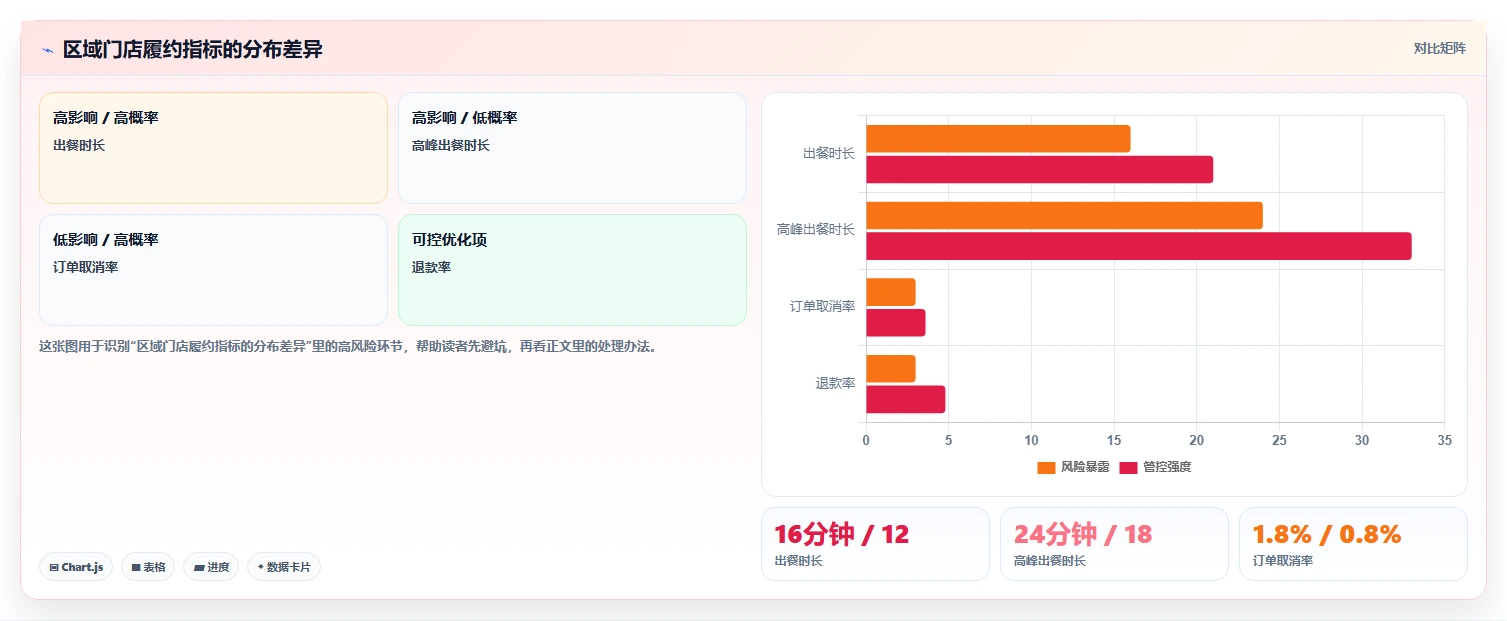This screenshot has width=1507, height=621.
Task: Click the 管控强度 legend label text
Action: pos(1167,467)
